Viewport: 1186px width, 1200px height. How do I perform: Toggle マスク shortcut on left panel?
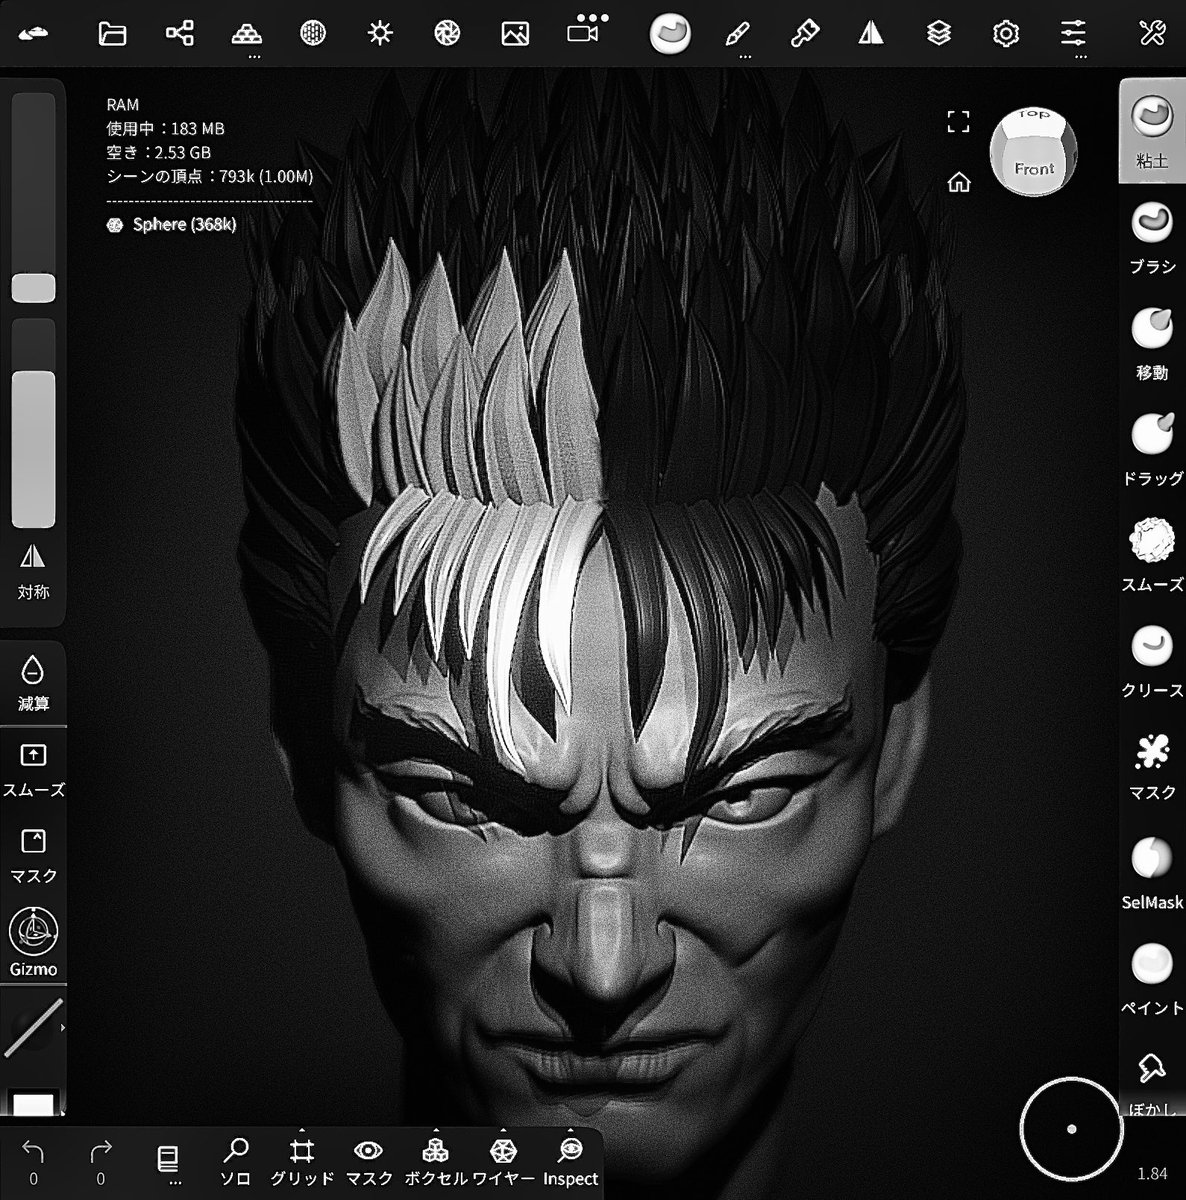pyautogui.click(x=33, y=855)
